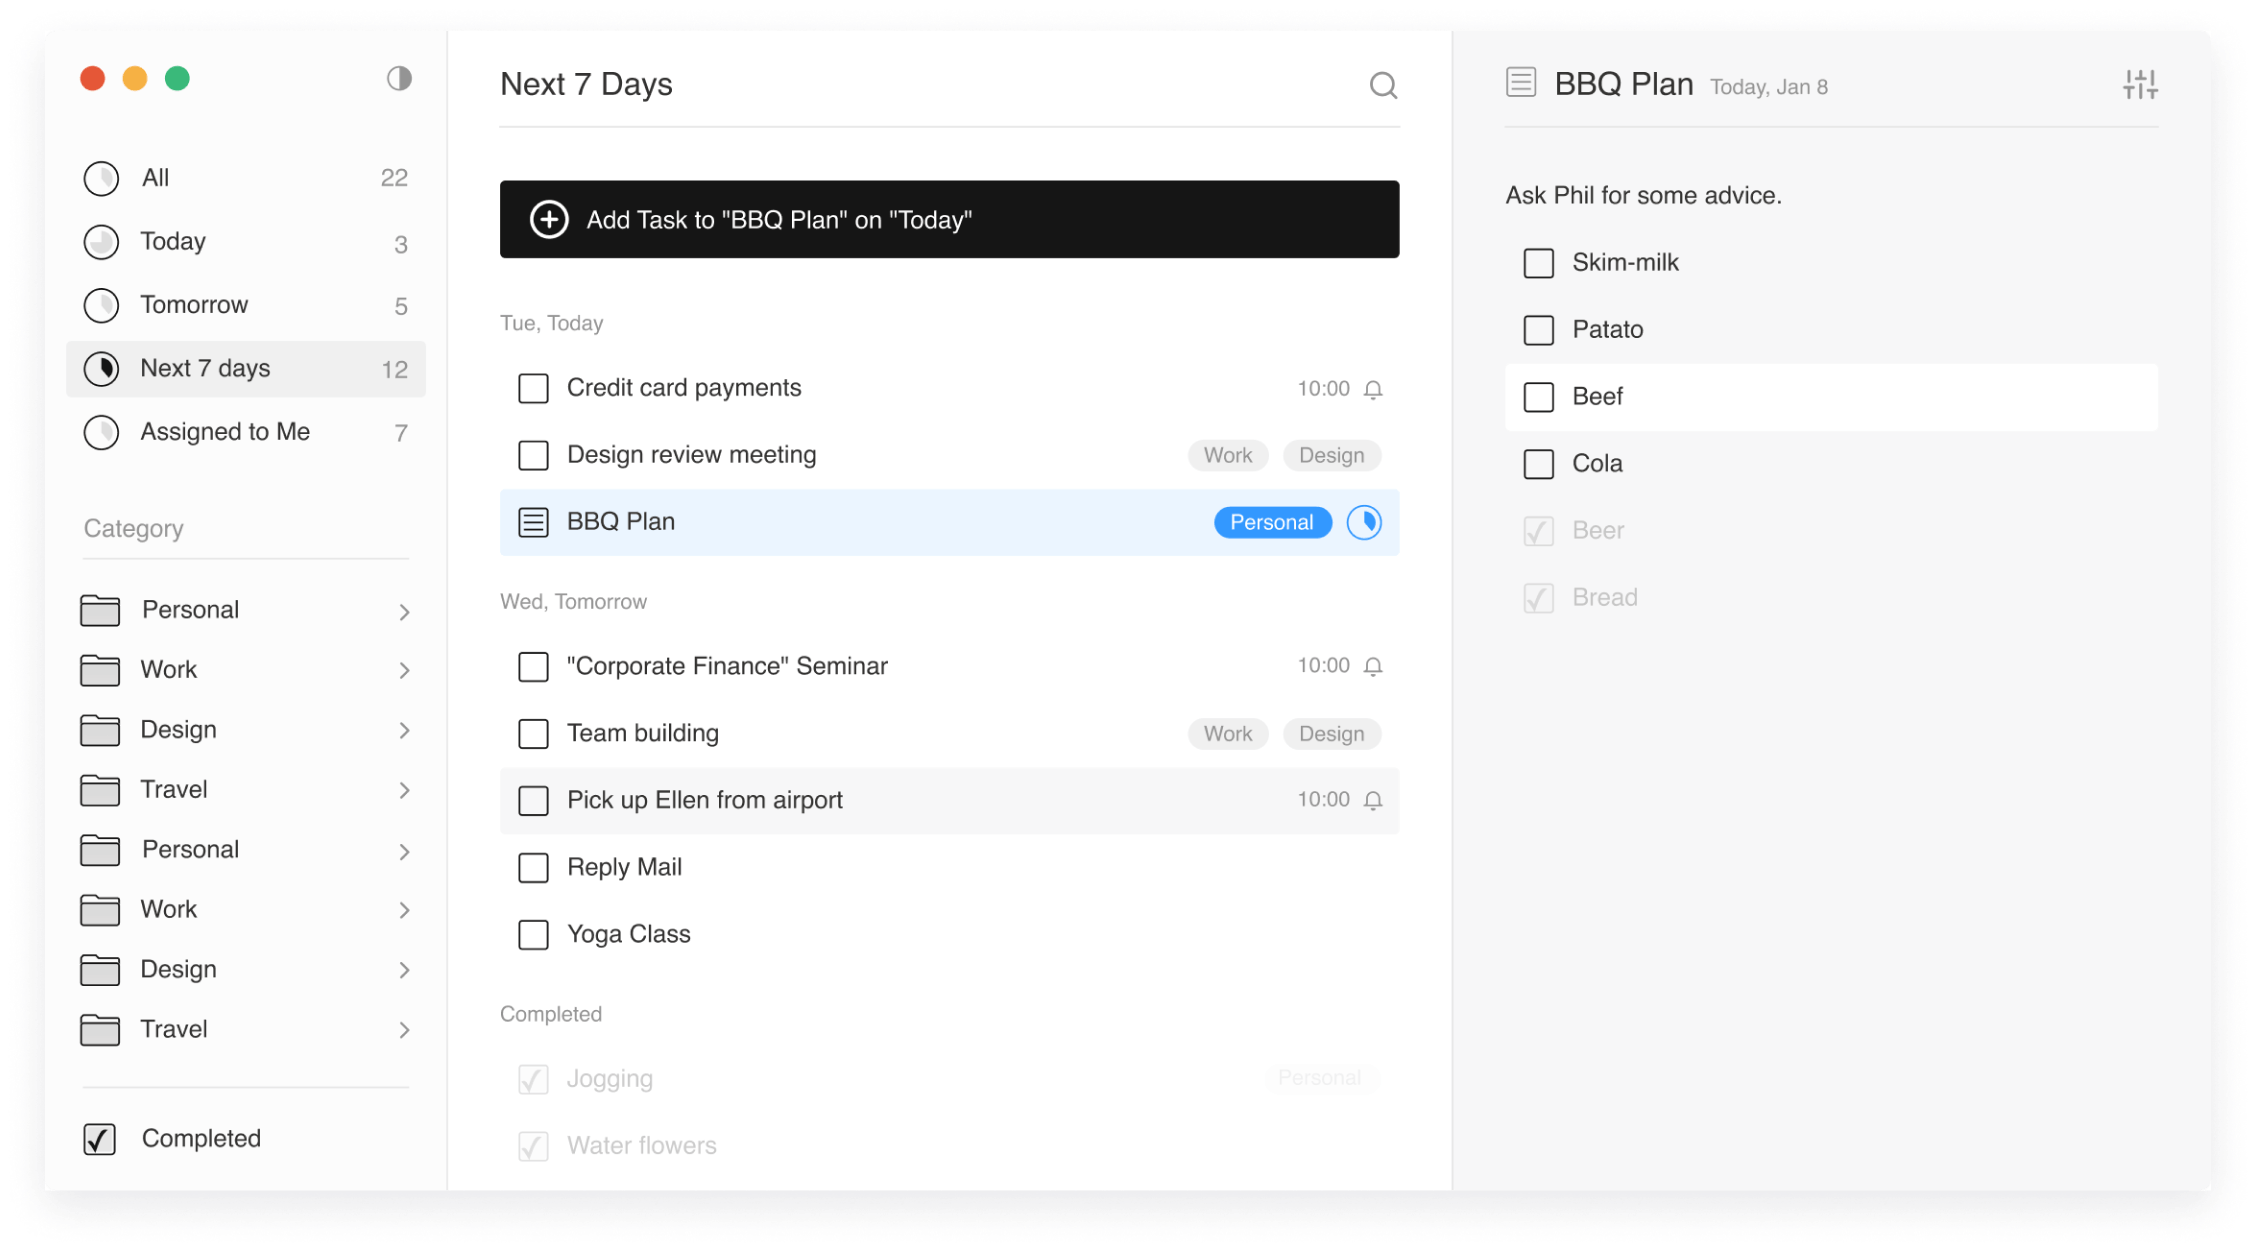Expand the first Personal category chevron
The height and width of the screenshot is (1252, 2256).
[404, 611]
